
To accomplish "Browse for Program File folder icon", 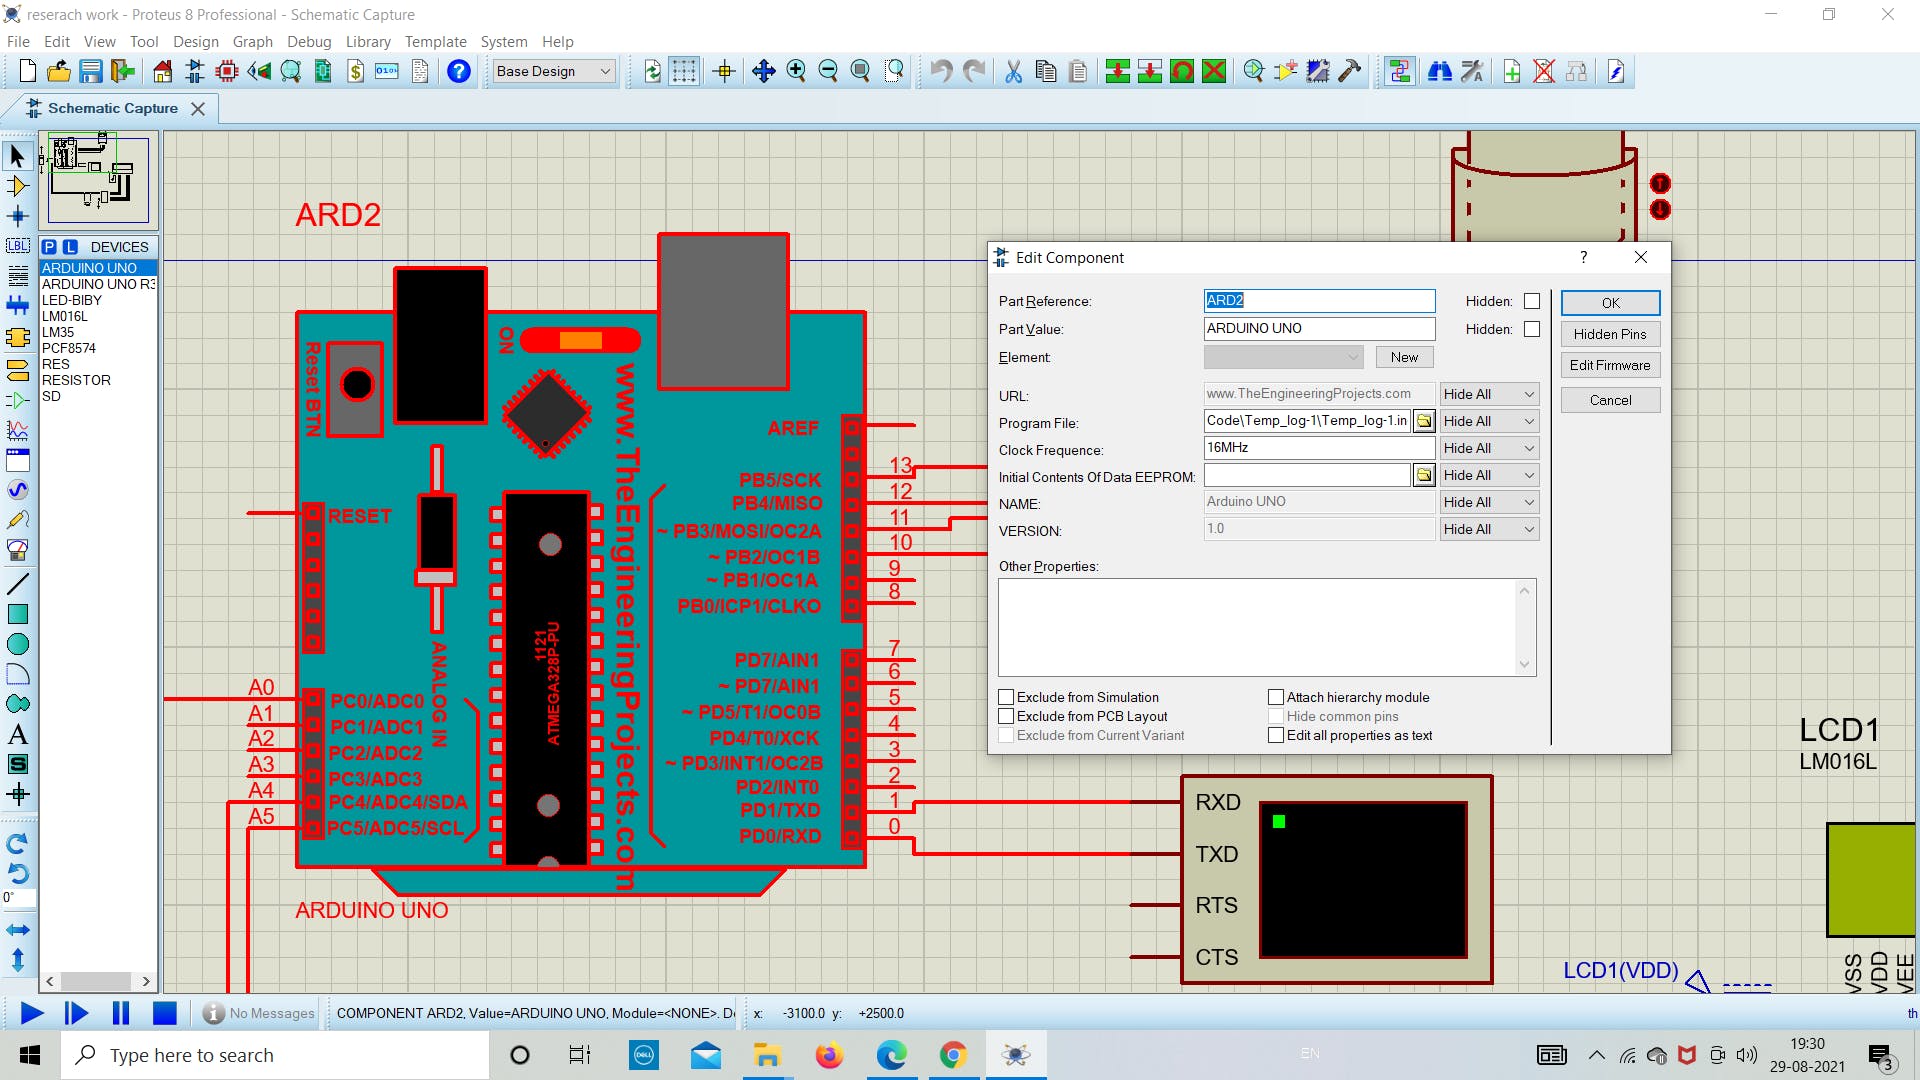I will (1424, 421).
